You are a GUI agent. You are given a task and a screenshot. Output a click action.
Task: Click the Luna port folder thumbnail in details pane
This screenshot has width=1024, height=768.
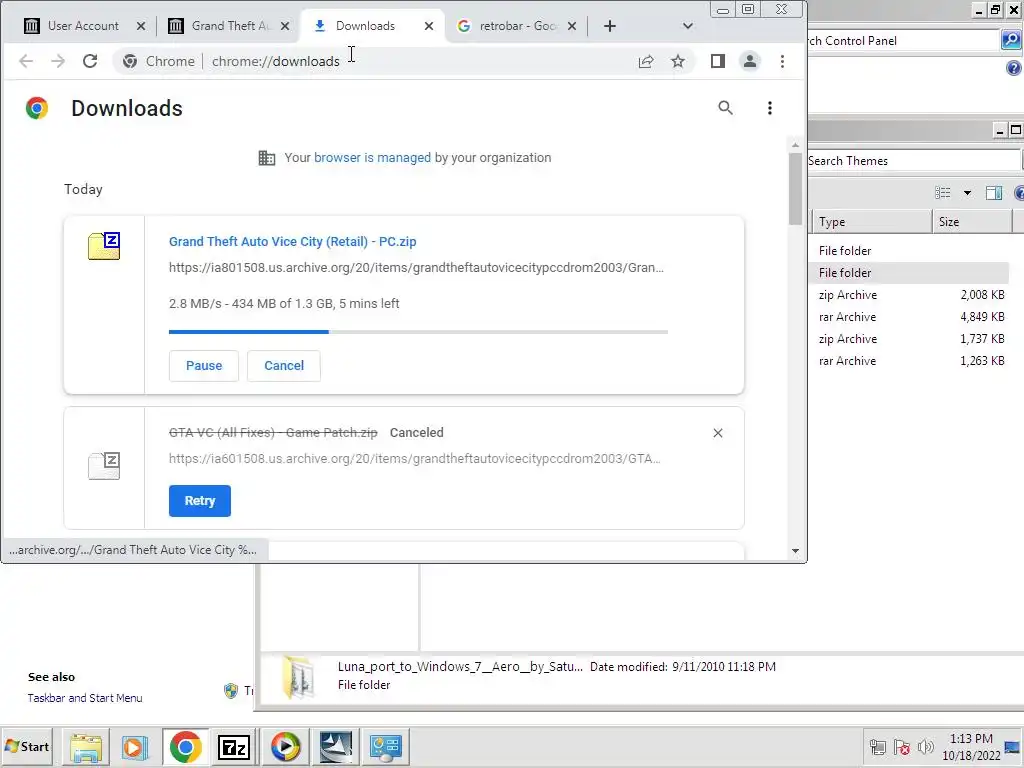(x=298, y=677)
